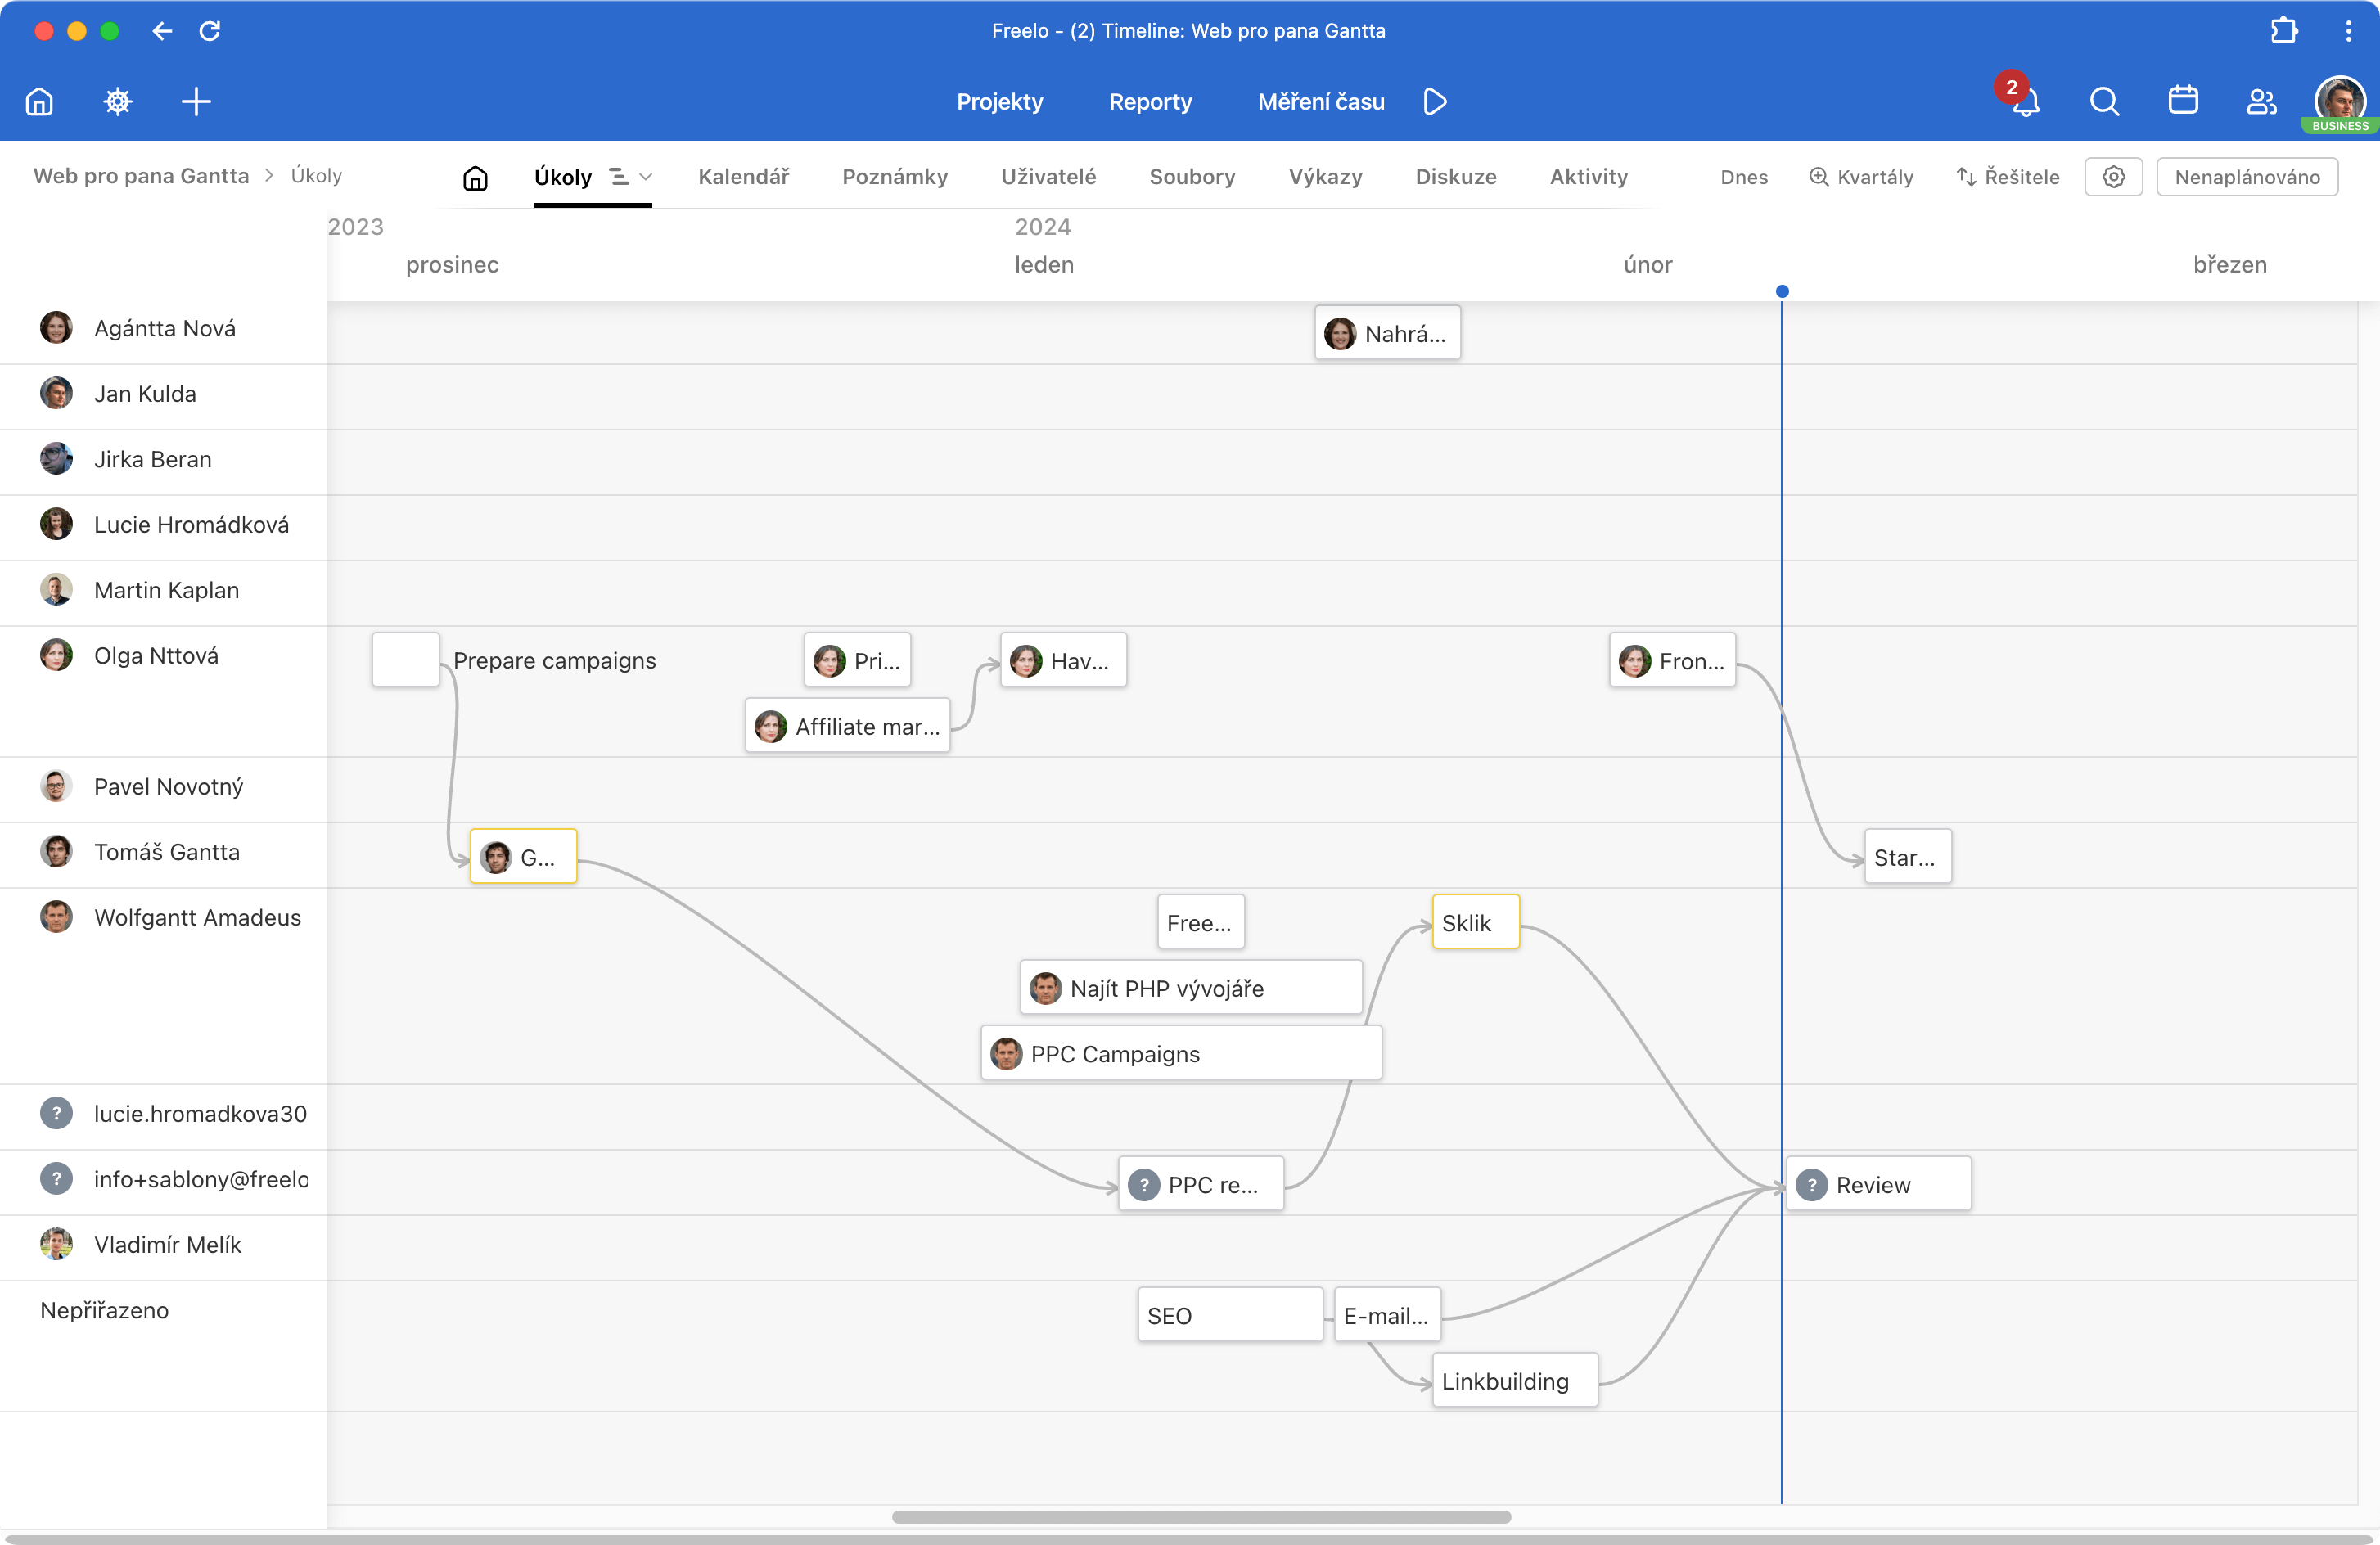Click the Web pro pana Gantta breadcrumb
The height and width of the screenshot is (1545, 2380).
pyautogui.click(x=141, y=176)
